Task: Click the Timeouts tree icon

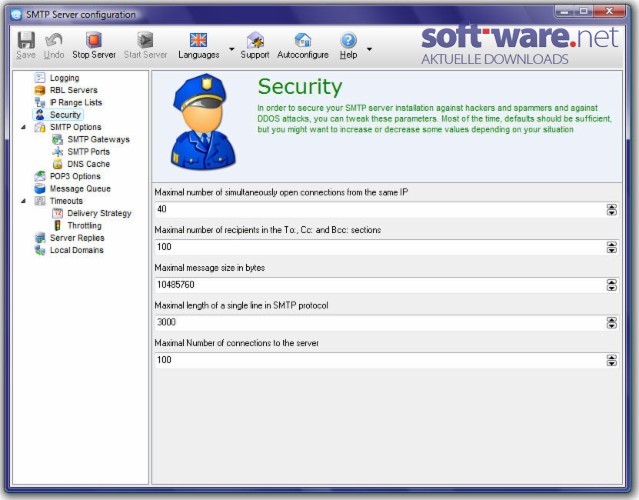Action: click(x=40, y=200)
